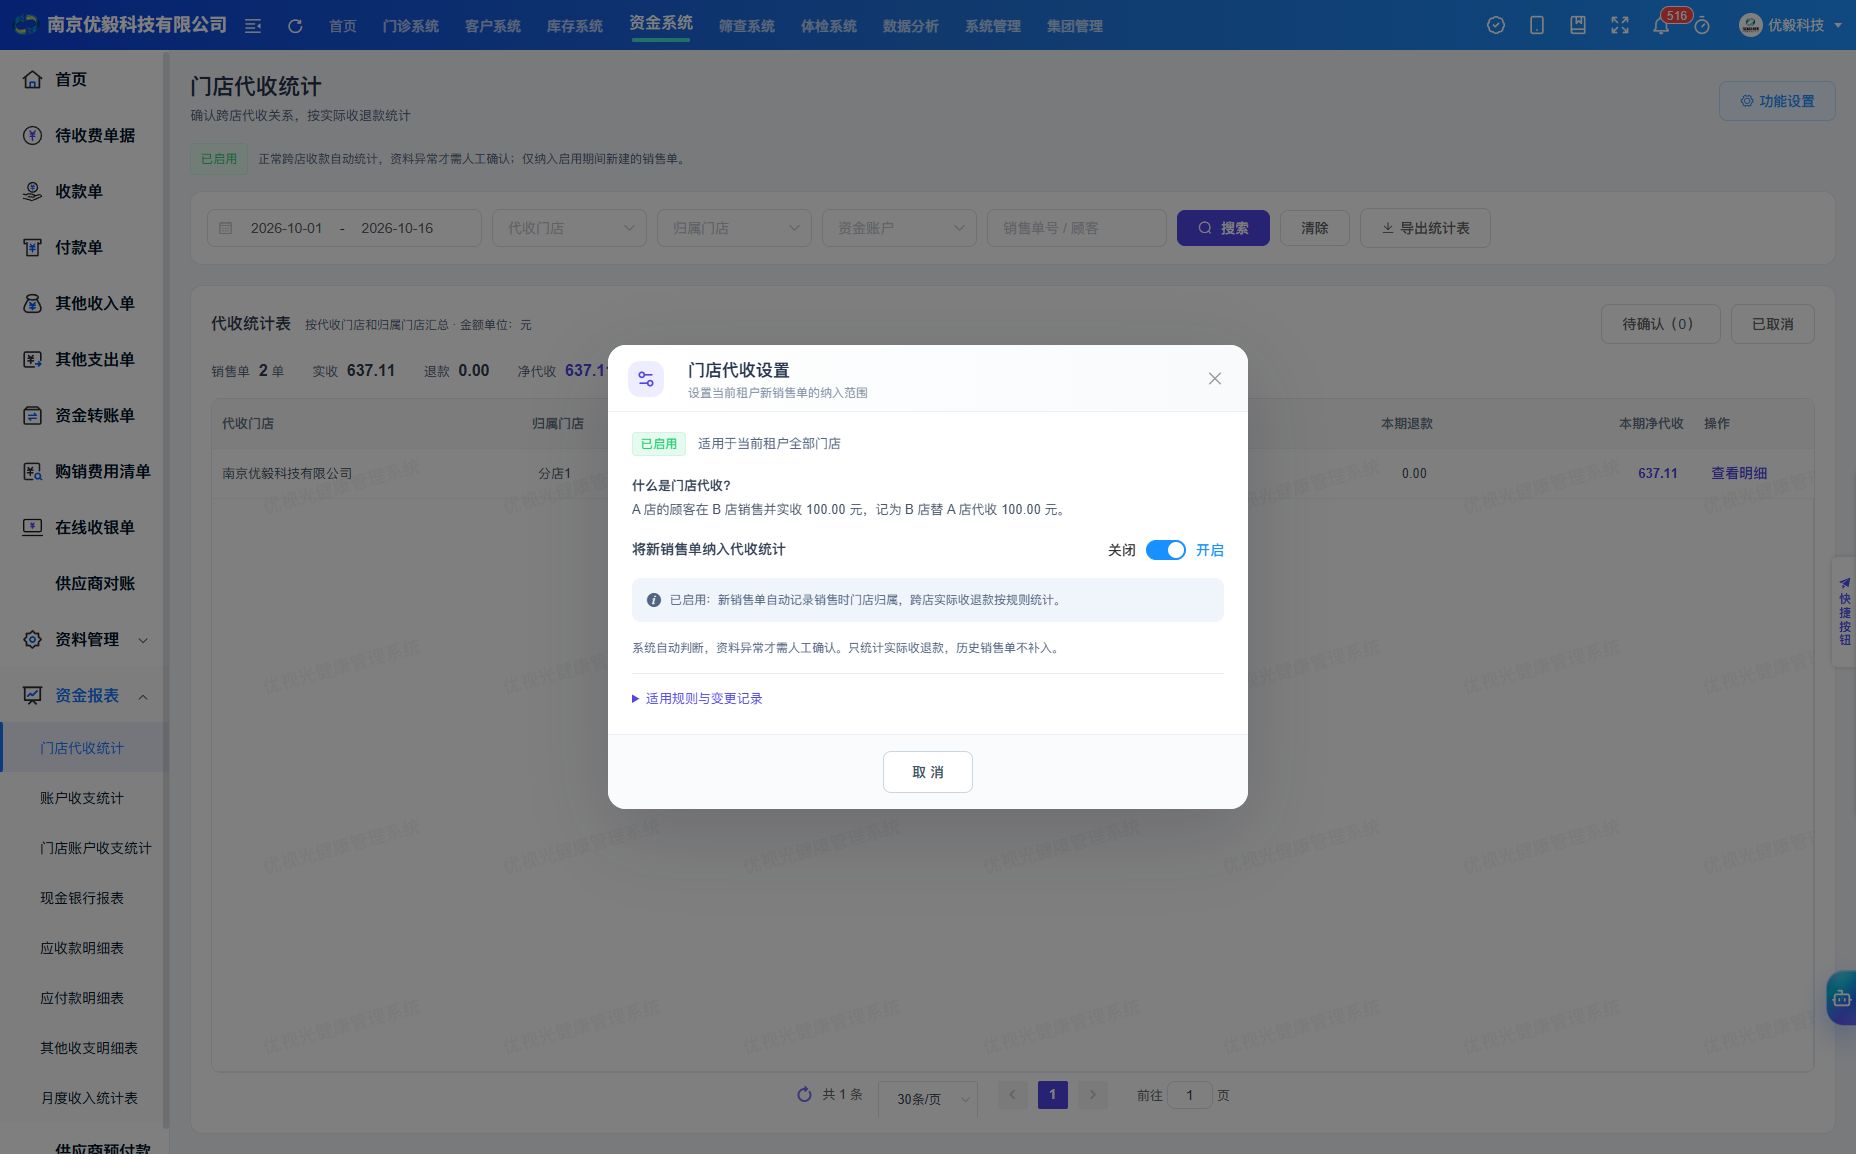The height and width of the screenshot is (1154, 1856).
Task: Open the bookmark save icon in header
Action: (x=1578, y=25)
